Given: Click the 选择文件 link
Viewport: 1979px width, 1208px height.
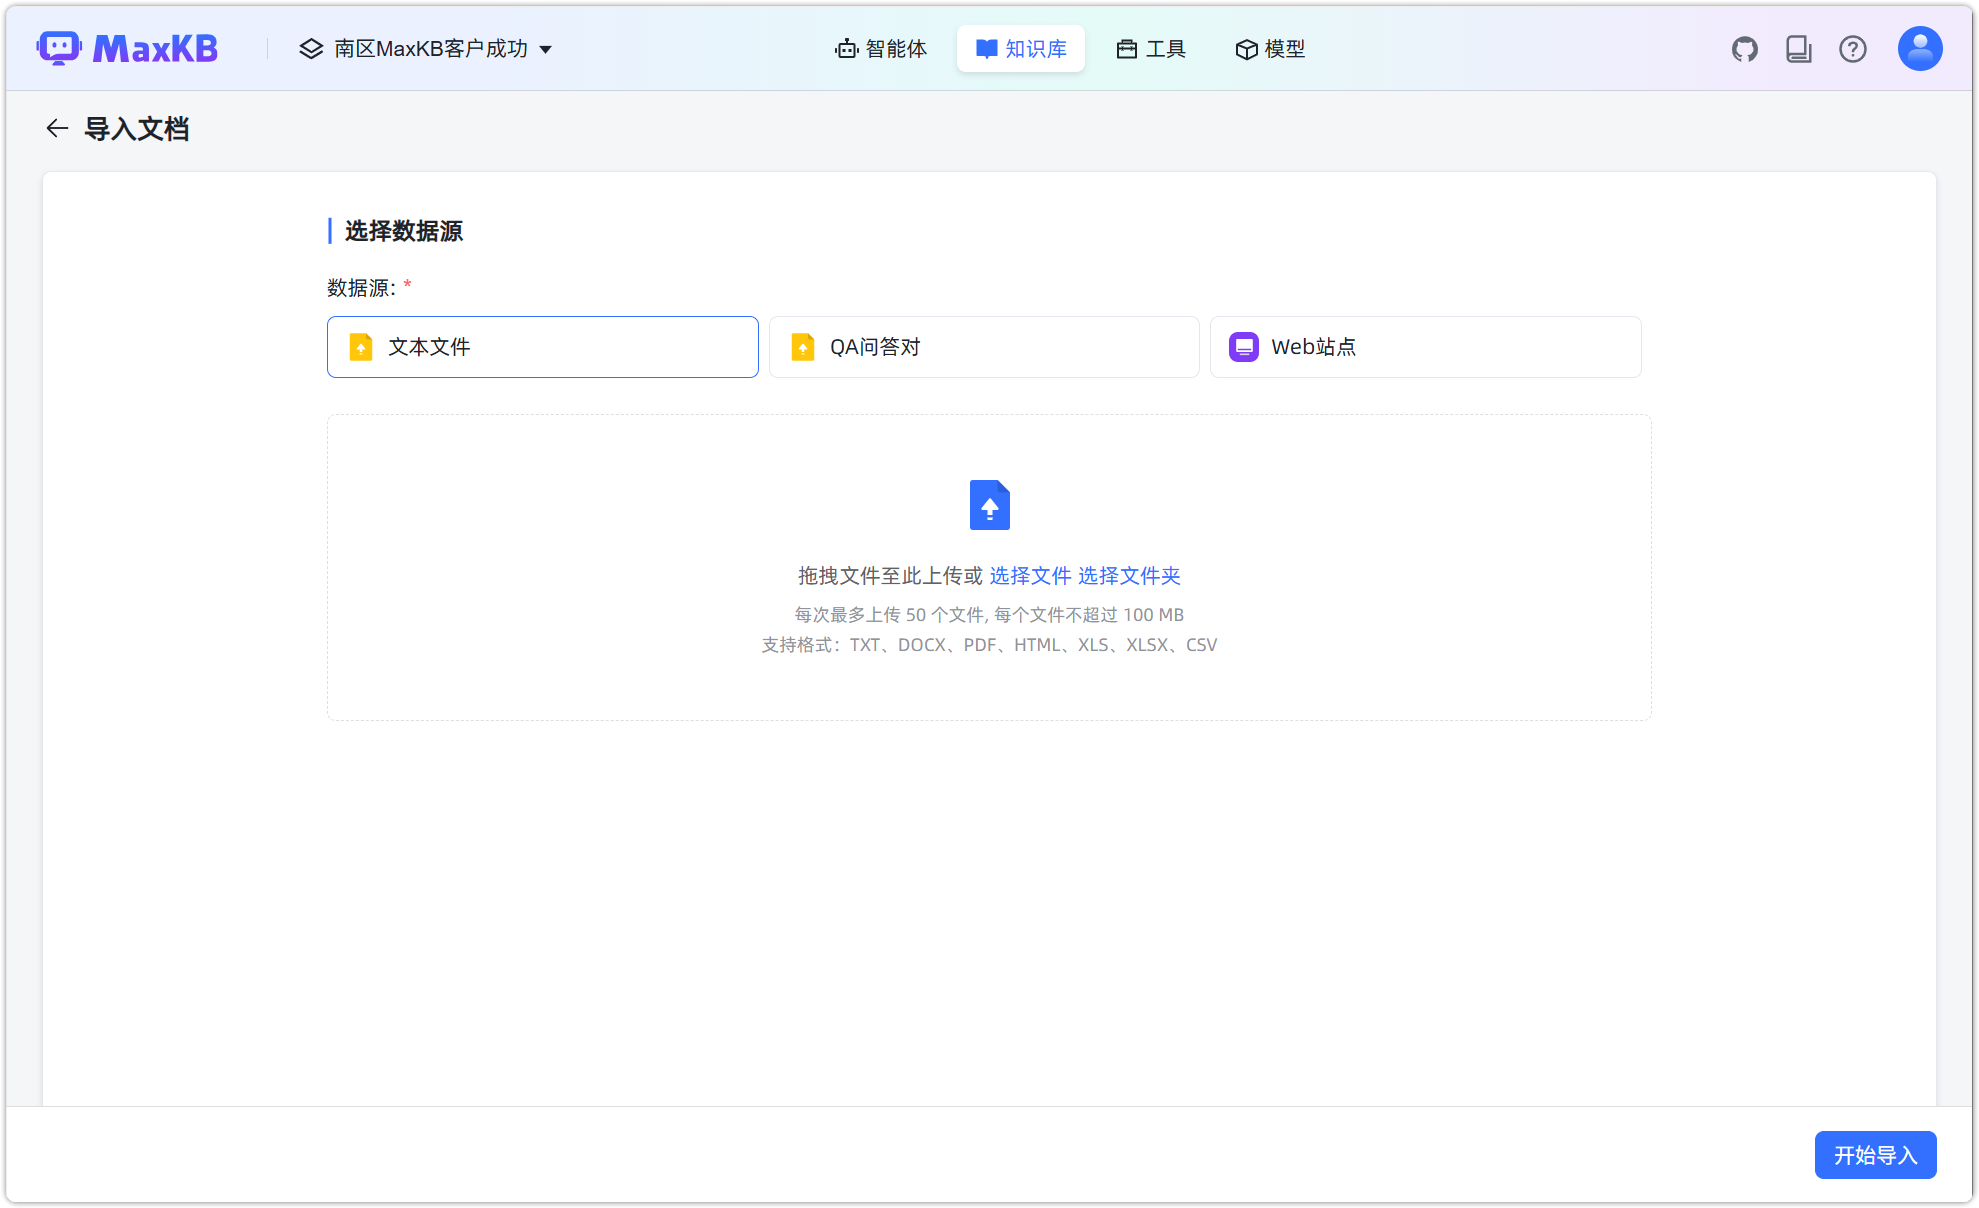Looking at the screenshot, I should point(1030,576).
